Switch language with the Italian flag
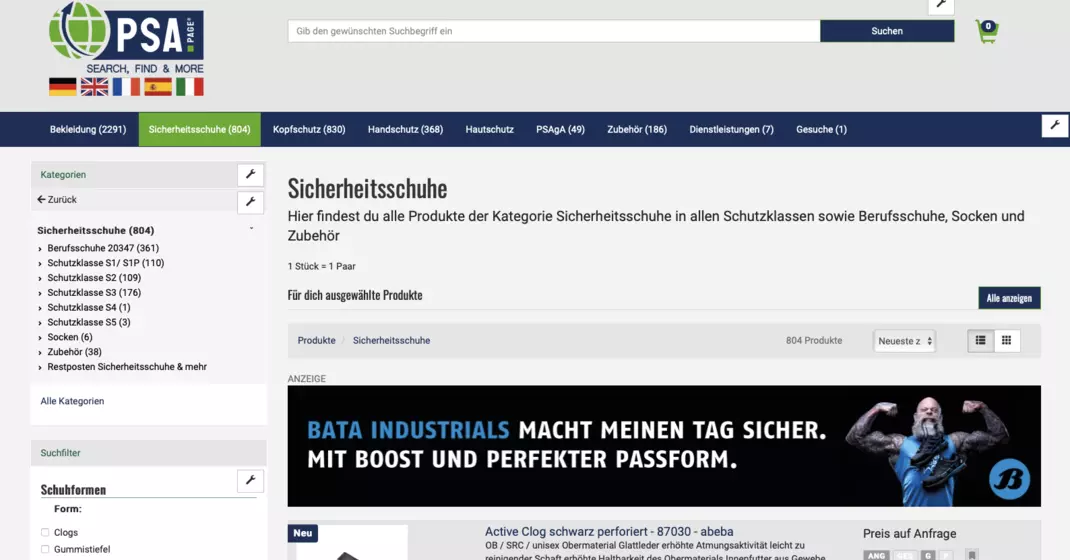Image resolution: width=1070 pixels, height=560 pixels. coord(190,87)
